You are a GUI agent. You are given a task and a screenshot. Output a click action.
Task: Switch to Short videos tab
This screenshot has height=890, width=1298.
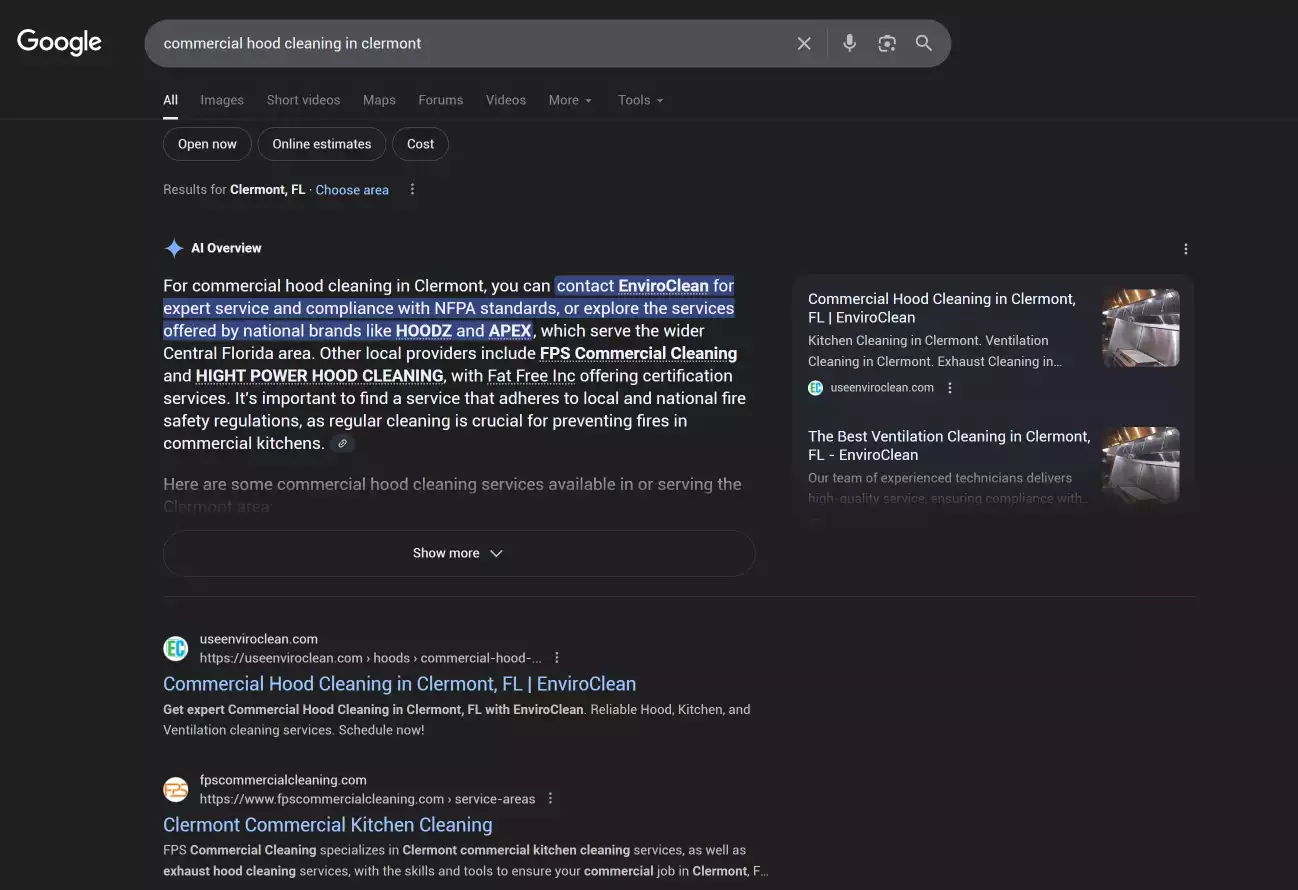303,100
